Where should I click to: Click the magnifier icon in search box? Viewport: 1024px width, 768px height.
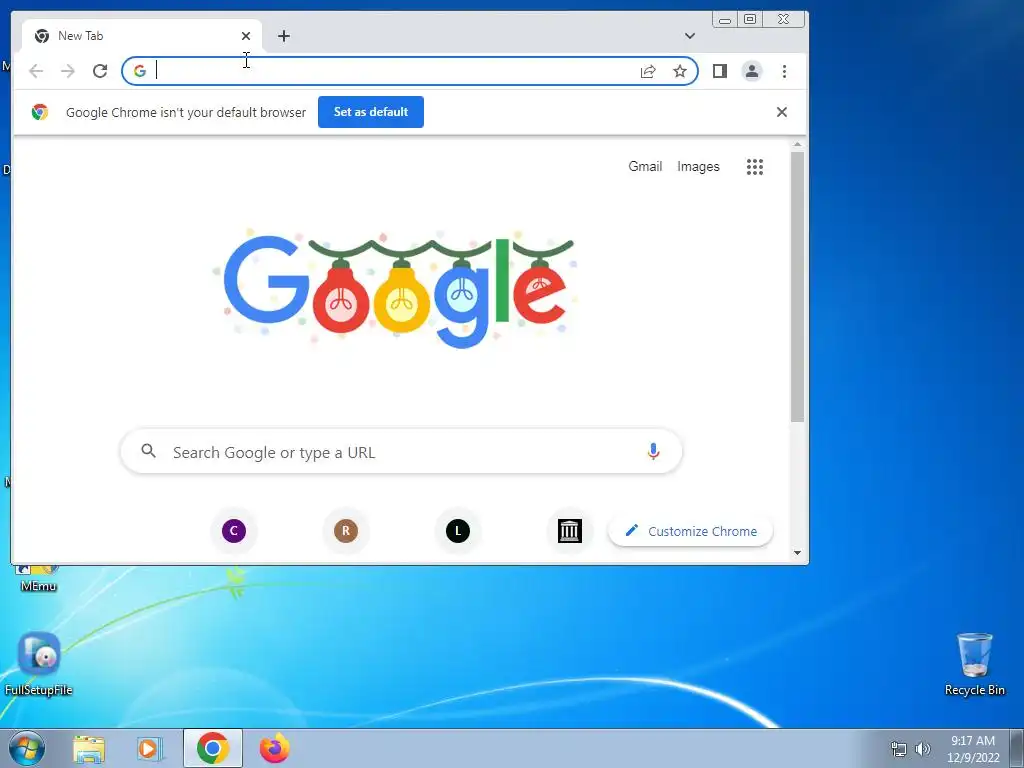[149, 451]
